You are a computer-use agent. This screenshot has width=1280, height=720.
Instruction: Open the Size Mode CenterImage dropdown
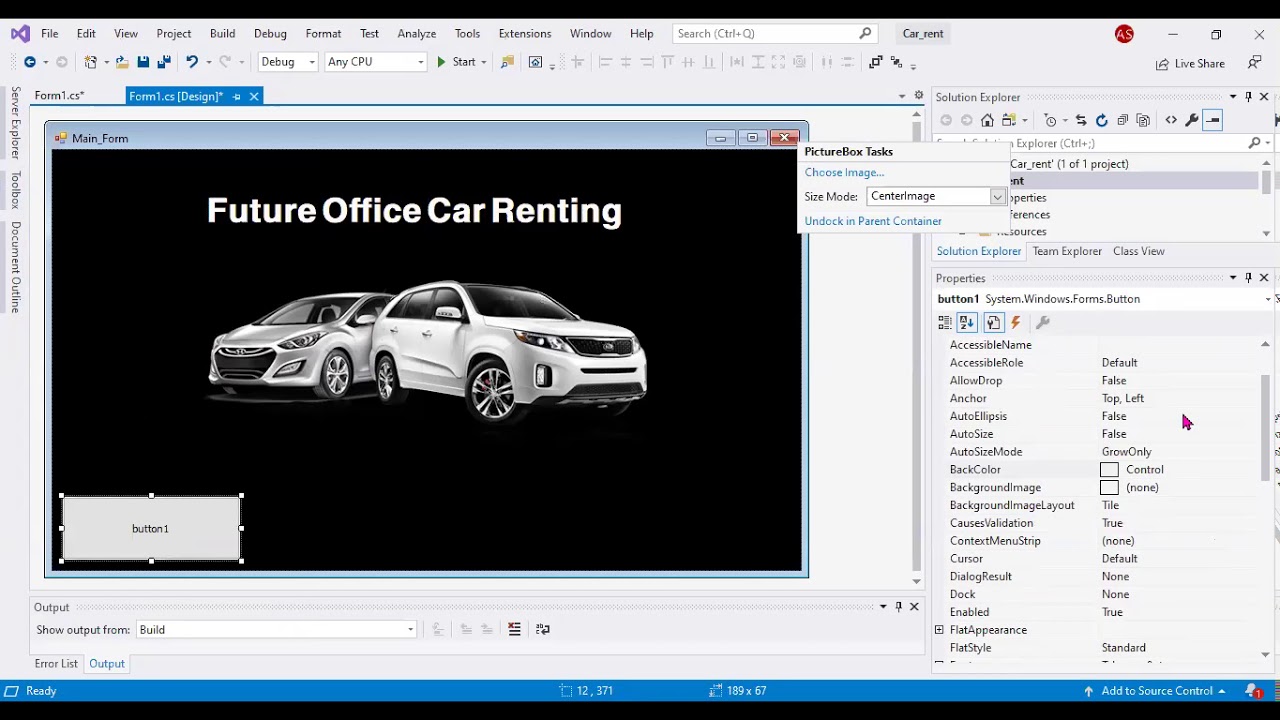[x=997, y=197]
